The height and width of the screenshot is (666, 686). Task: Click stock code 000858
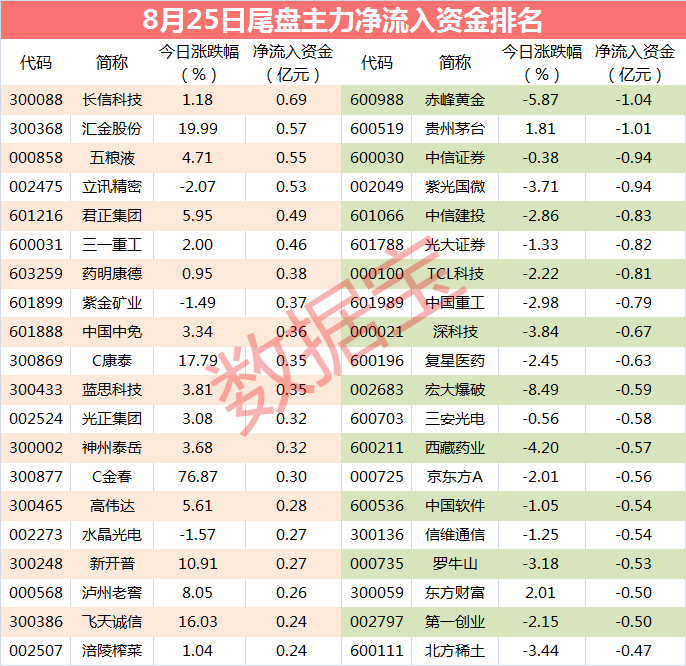click(x=36, y=158)
